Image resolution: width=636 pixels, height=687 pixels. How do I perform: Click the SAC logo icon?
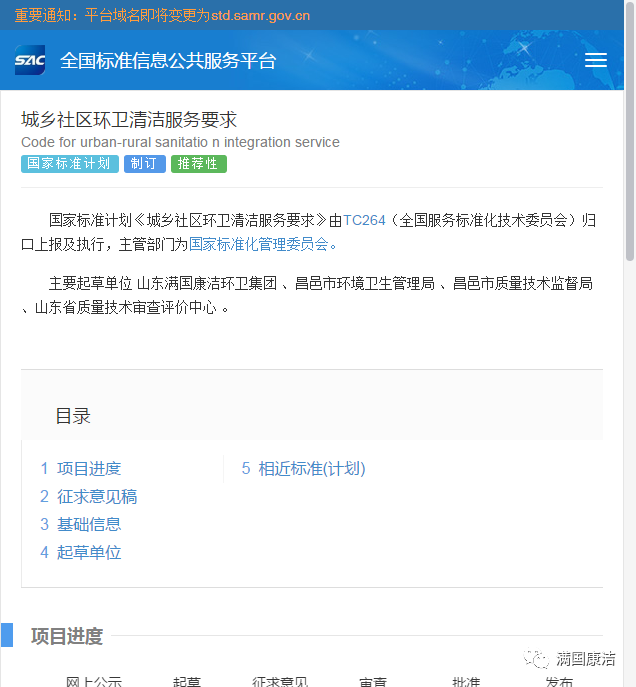click(x=30, y=60)
